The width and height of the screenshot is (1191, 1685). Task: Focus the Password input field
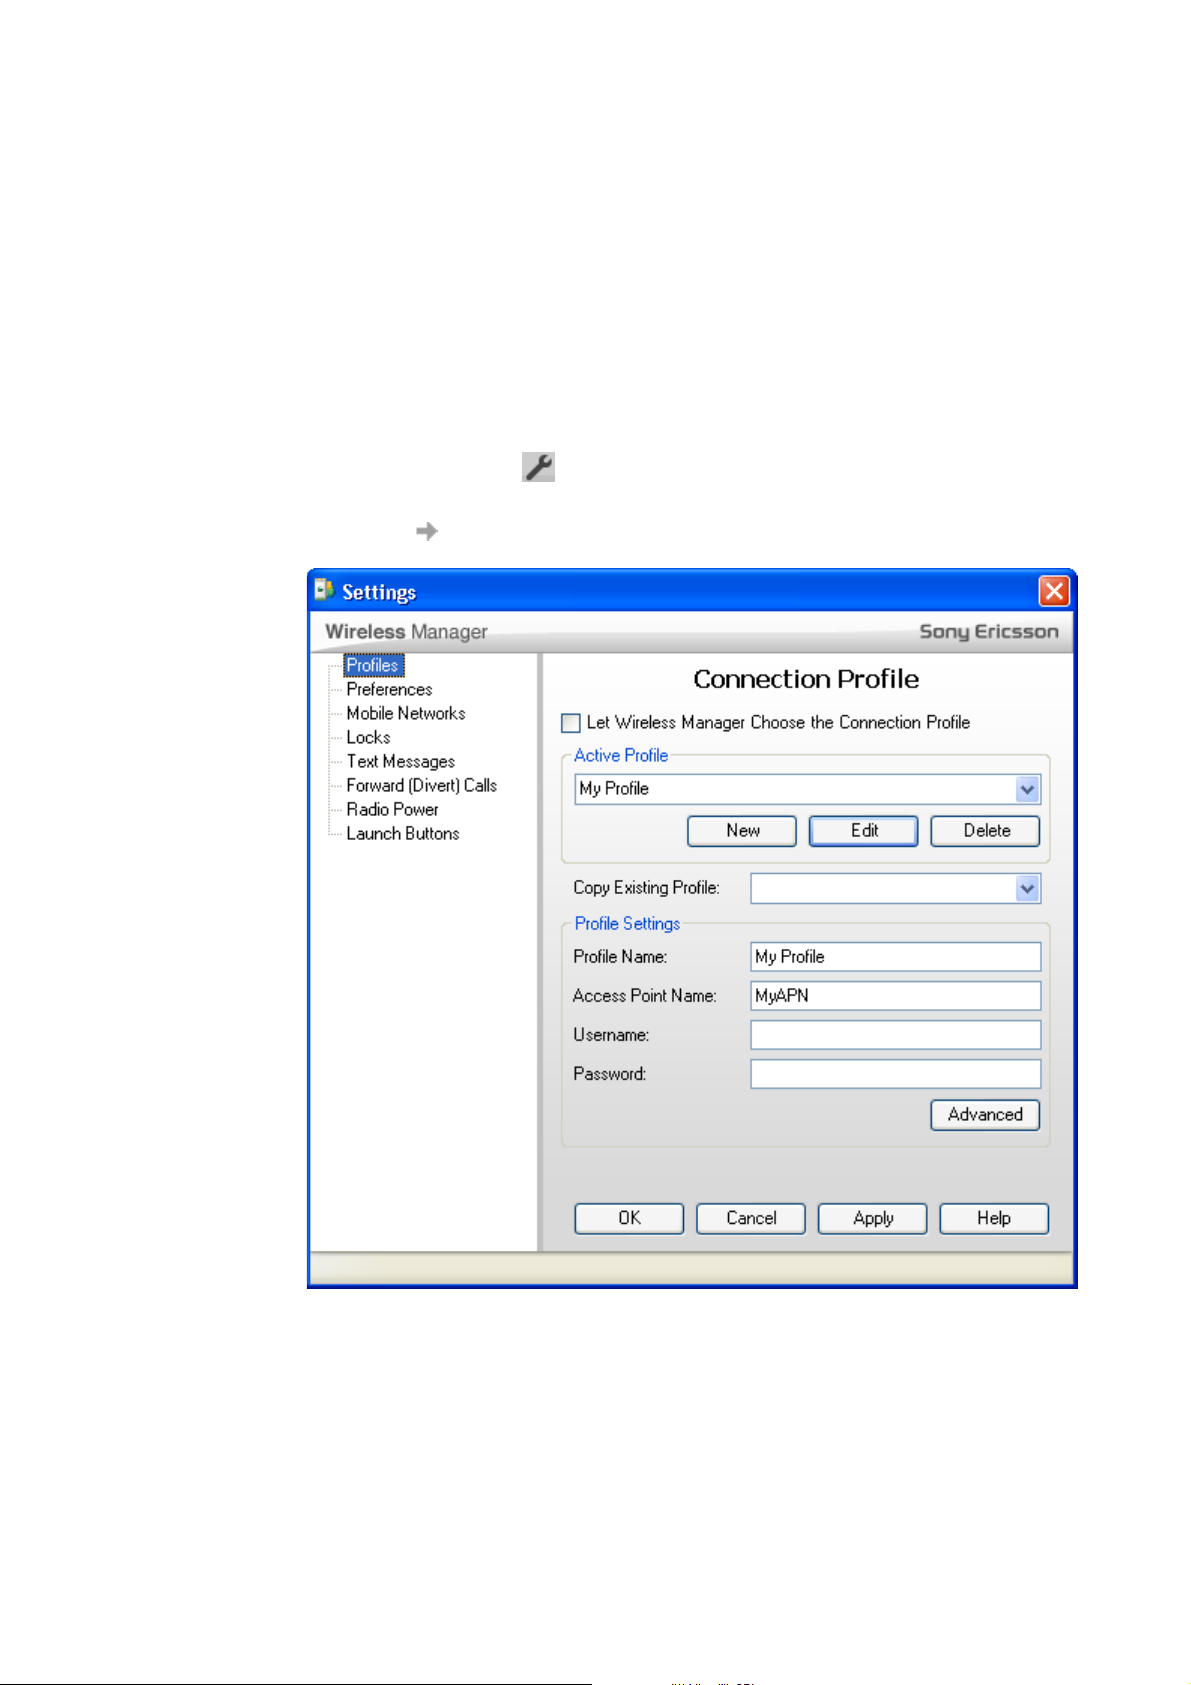tap(896, 1074)
